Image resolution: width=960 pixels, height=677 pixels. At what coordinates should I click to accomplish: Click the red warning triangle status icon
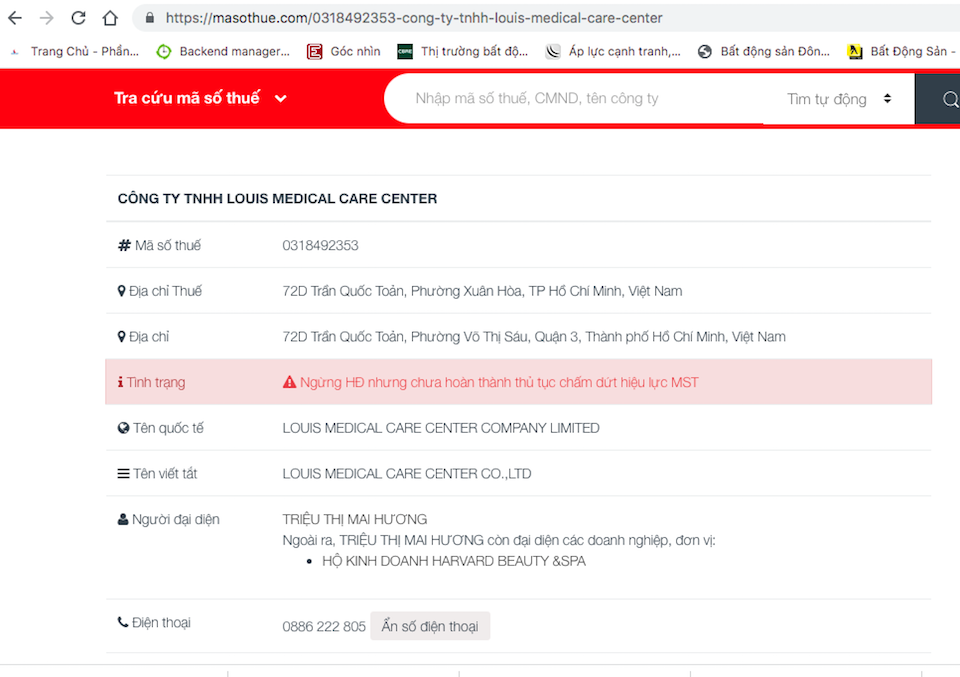(290, 382)
